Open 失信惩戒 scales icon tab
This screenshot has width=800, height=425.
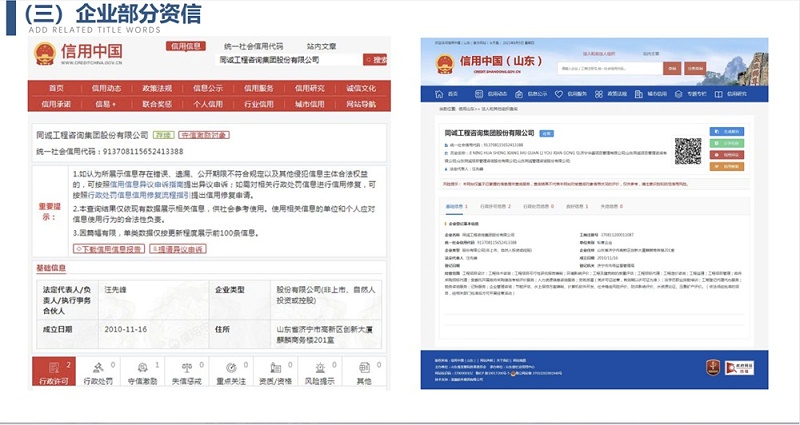[187, 371]
